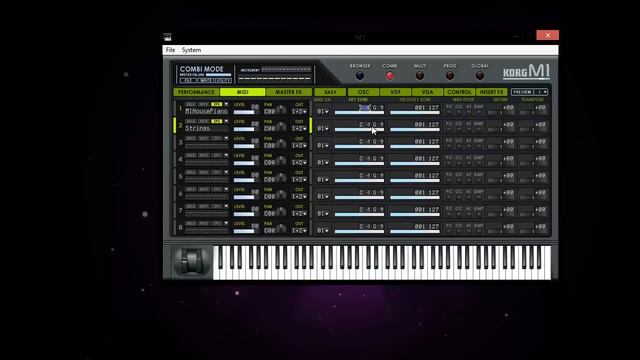This screenshot has width=640, height=360.
Task: Toggle SOLO on Strings timbre
Action: 191,122
